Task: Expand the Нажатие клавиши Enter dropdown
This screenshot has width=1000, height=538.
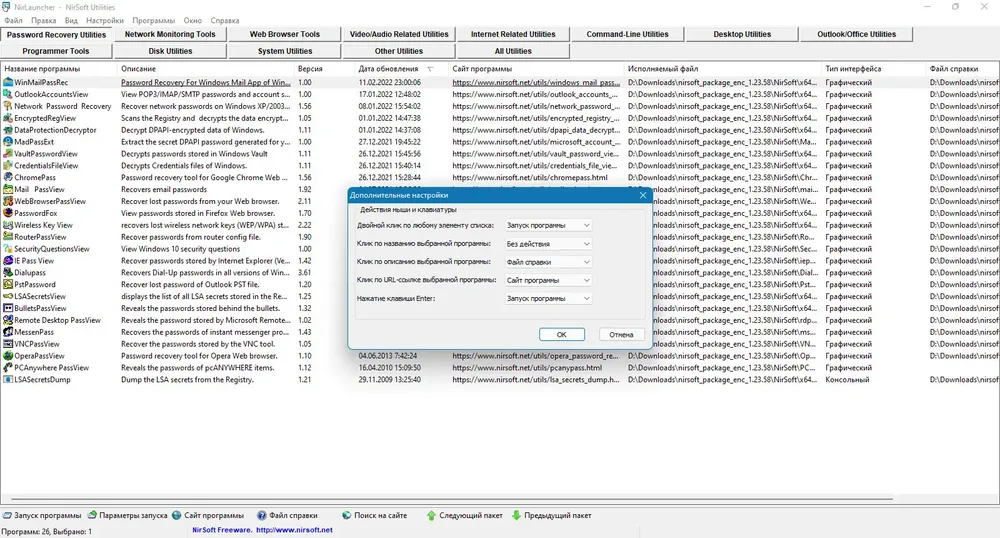Action: 548,298
